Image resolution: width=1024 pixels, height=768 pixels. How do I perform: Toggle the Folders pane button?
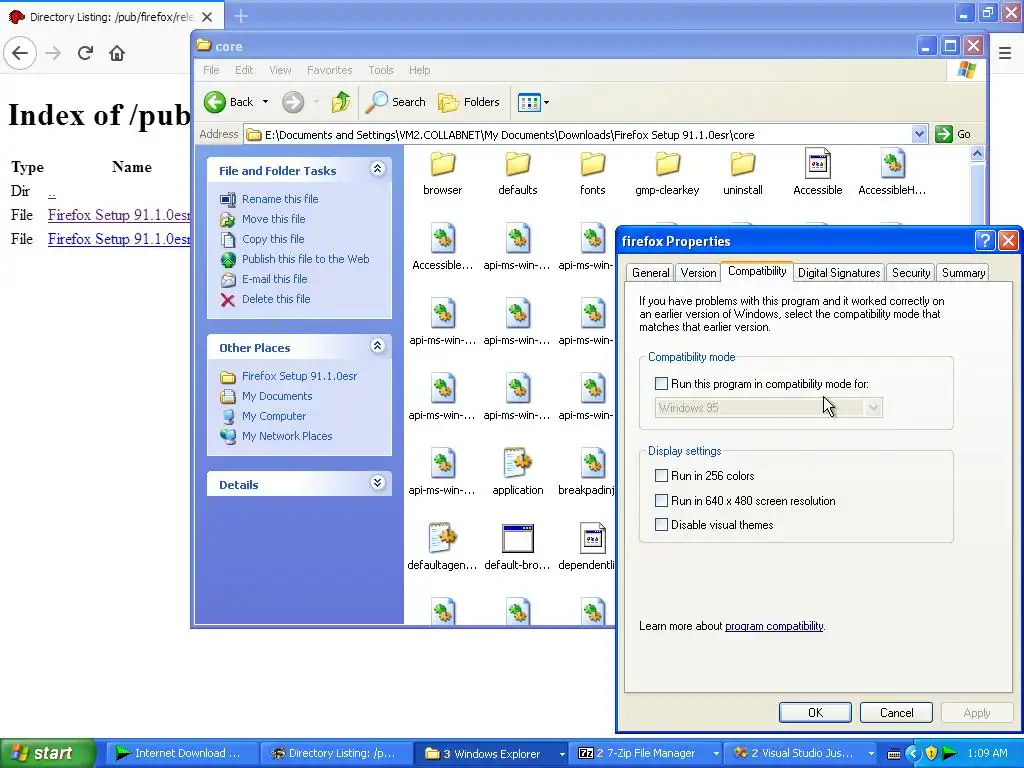pos(469,102)
